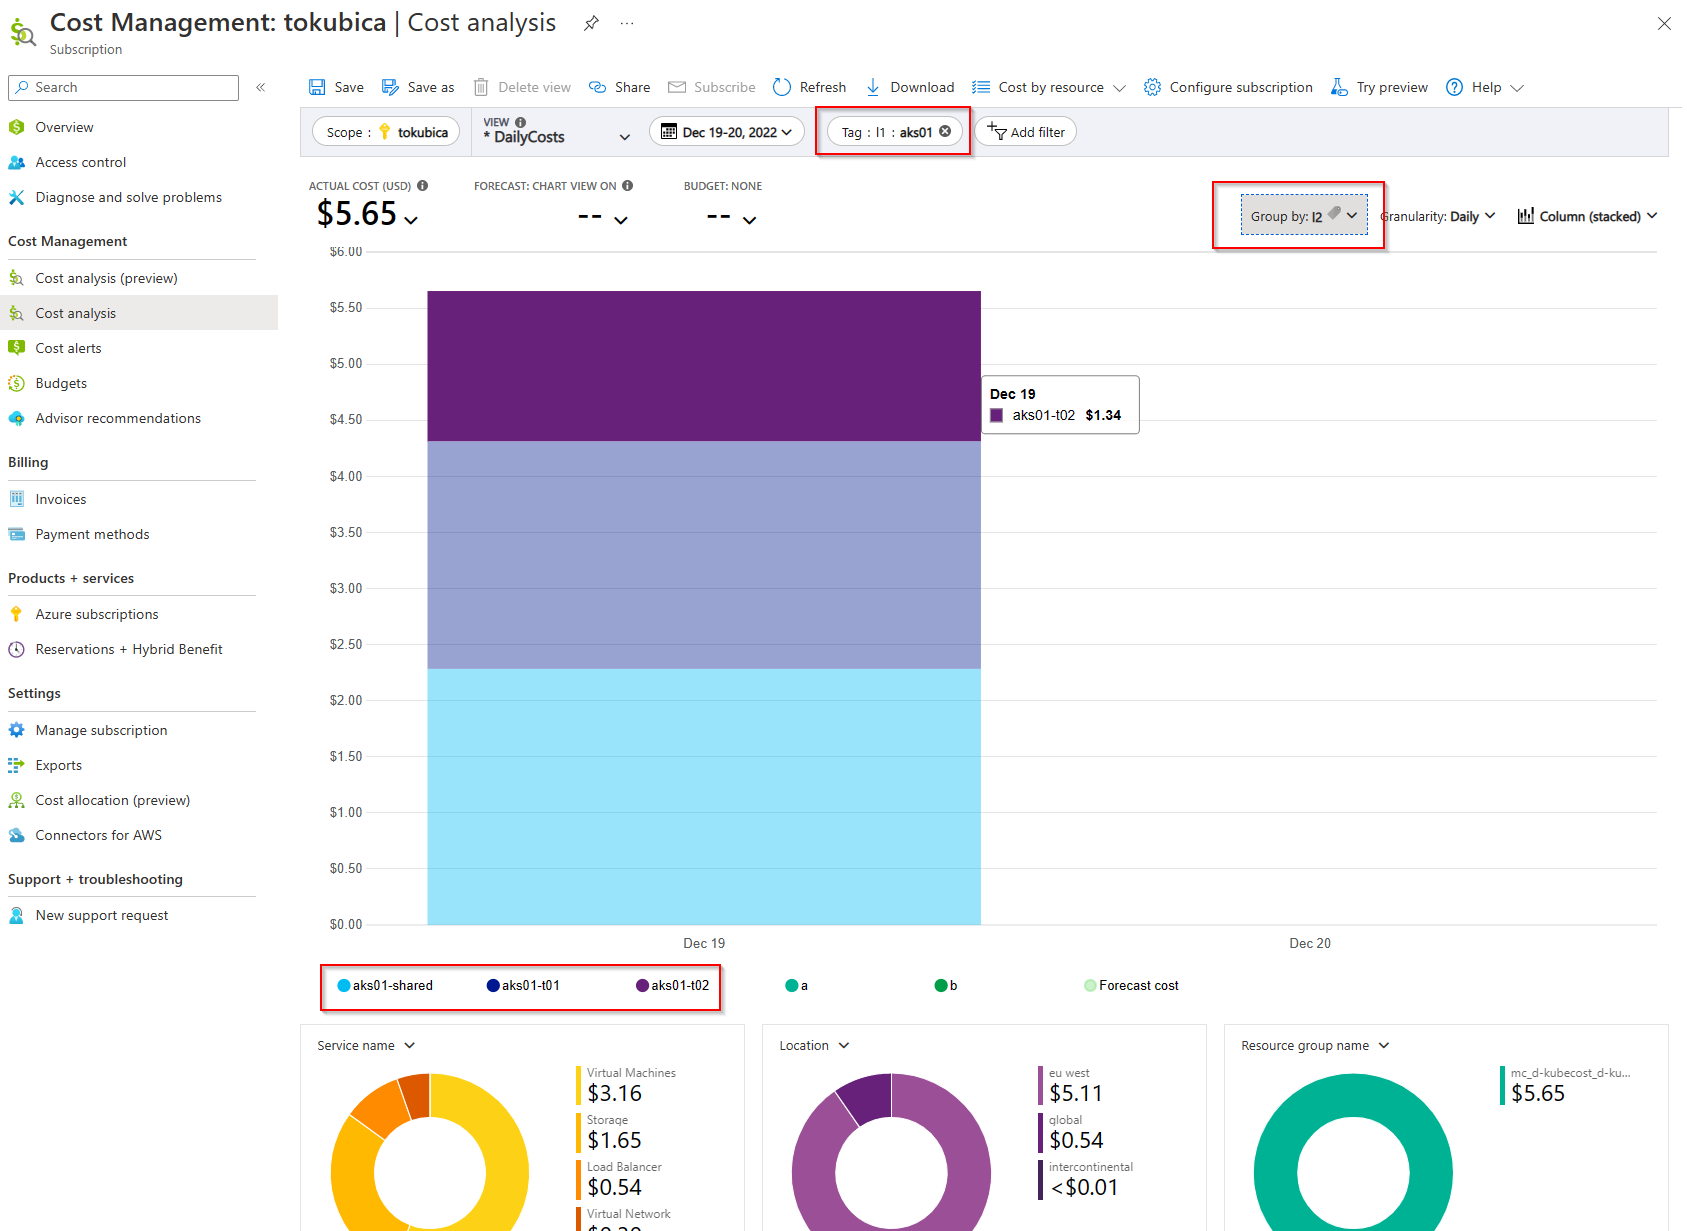Click the purple aks01-t02 bar segment
This screenshot has width=1687, height=1231.
tap(703, 366)
